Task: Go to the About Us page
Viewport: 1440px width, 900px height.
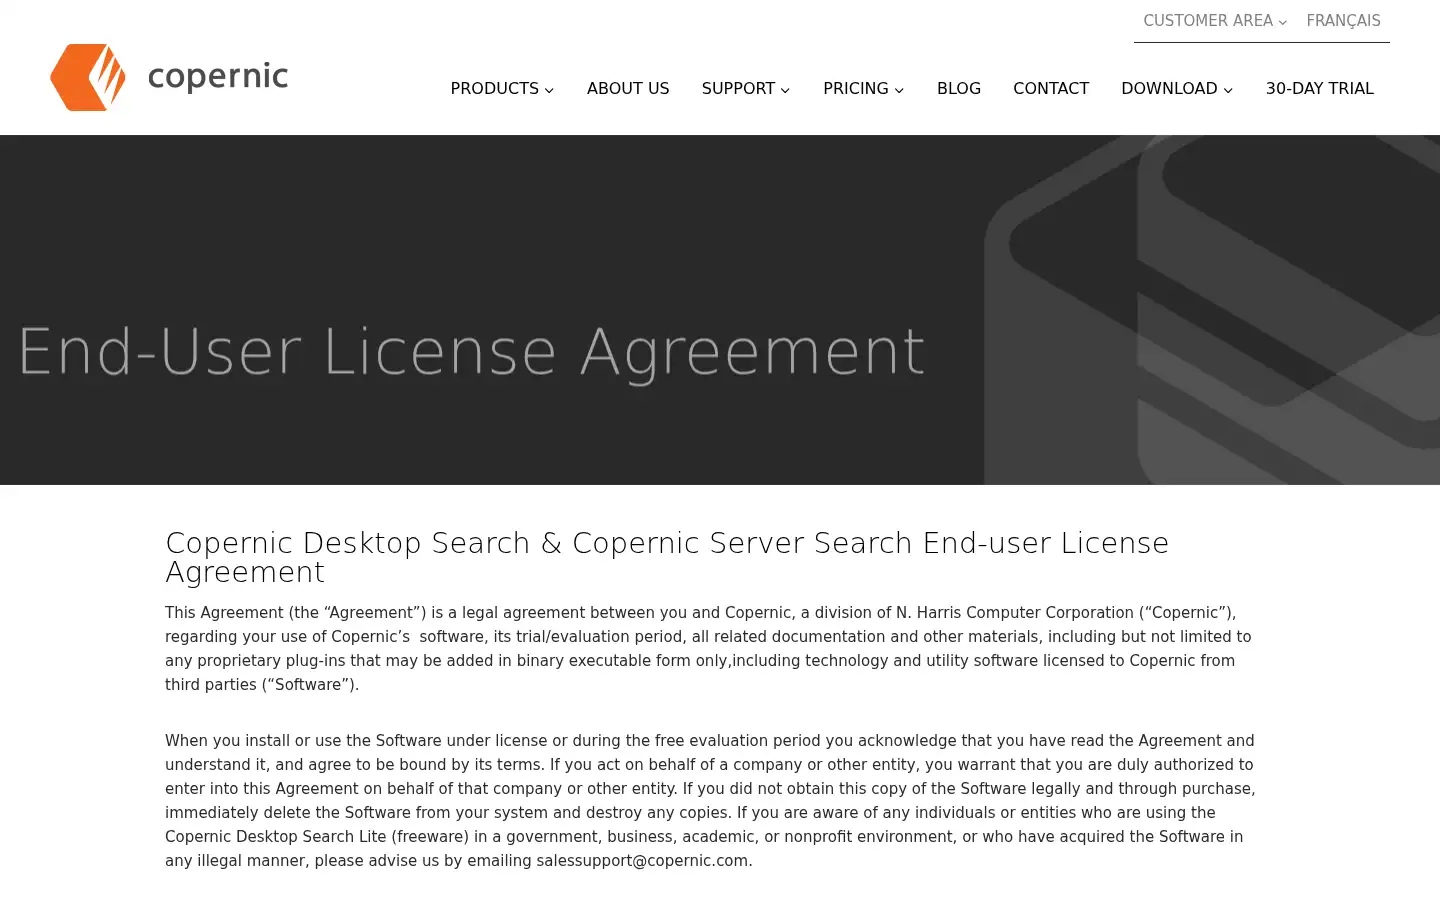Action: point(628,88)
